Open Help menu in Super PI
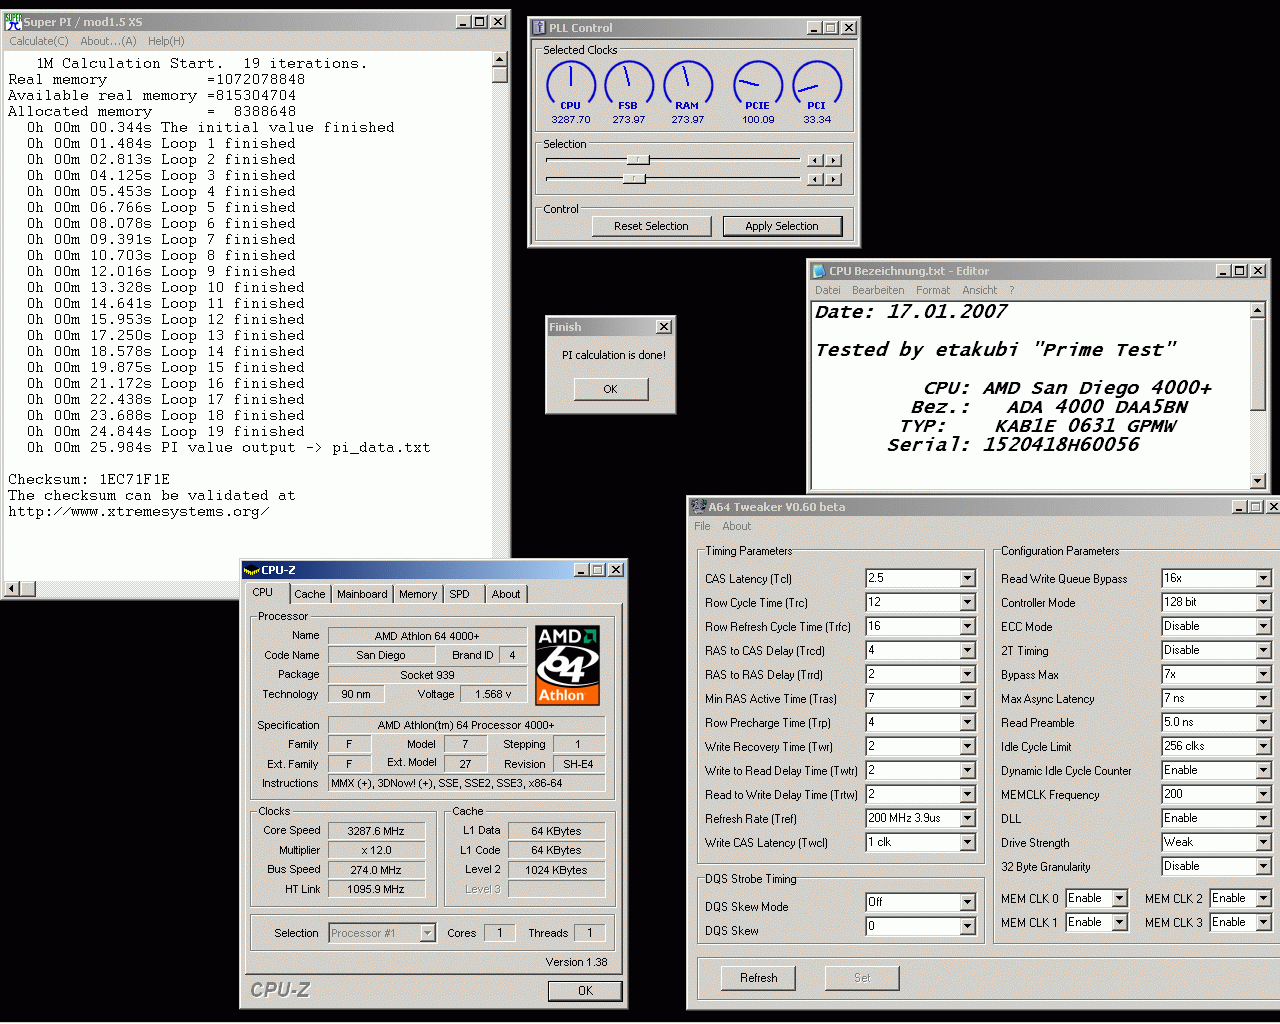The height and width of the screenshot is (1024, 1280). (166, 41)
